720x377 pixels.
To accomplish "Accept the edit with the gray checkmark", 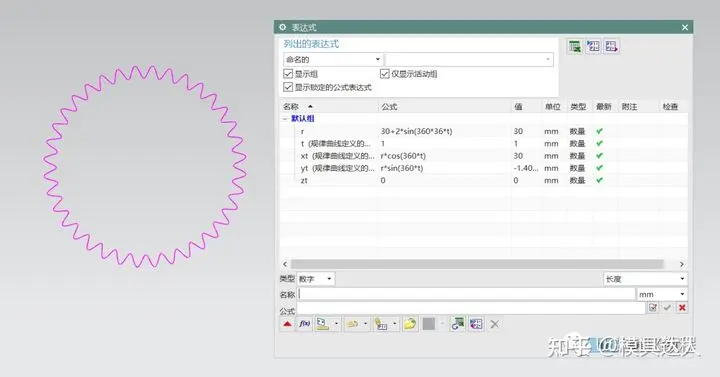I will tap(667, 308).
